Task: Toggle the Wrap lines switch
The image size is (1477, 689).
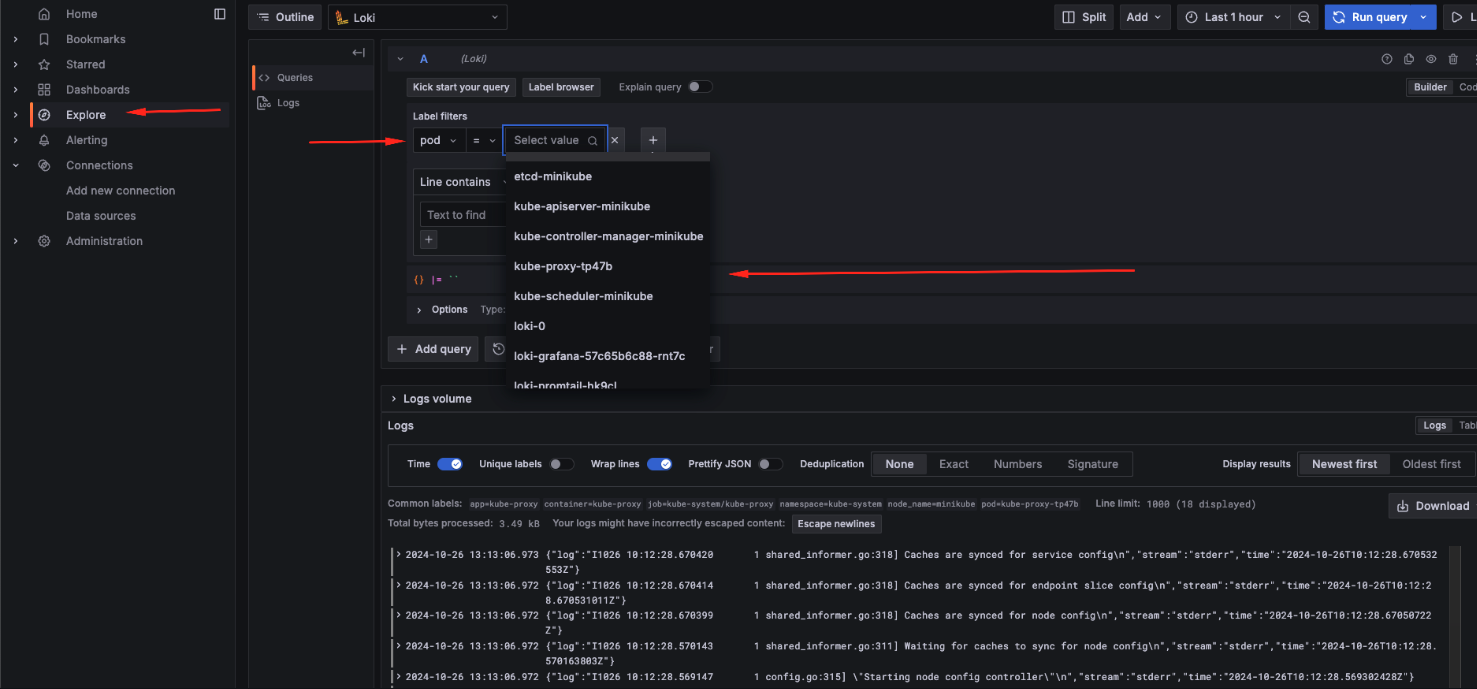Action: point(659,464)
